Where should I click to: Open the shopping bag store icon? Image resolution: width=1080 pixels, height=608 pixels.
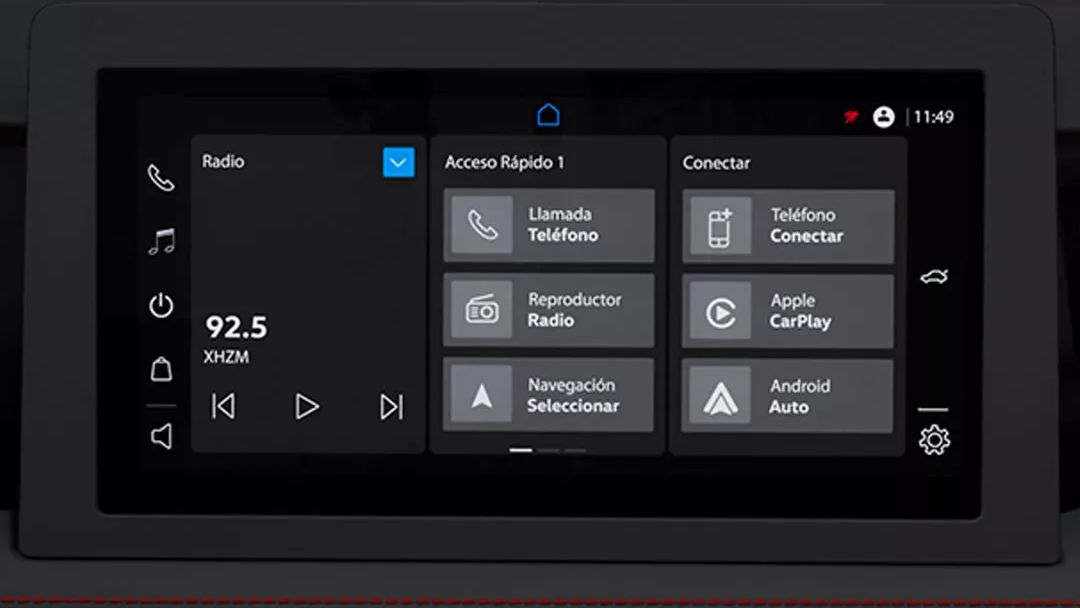click(x=161, y=369)
